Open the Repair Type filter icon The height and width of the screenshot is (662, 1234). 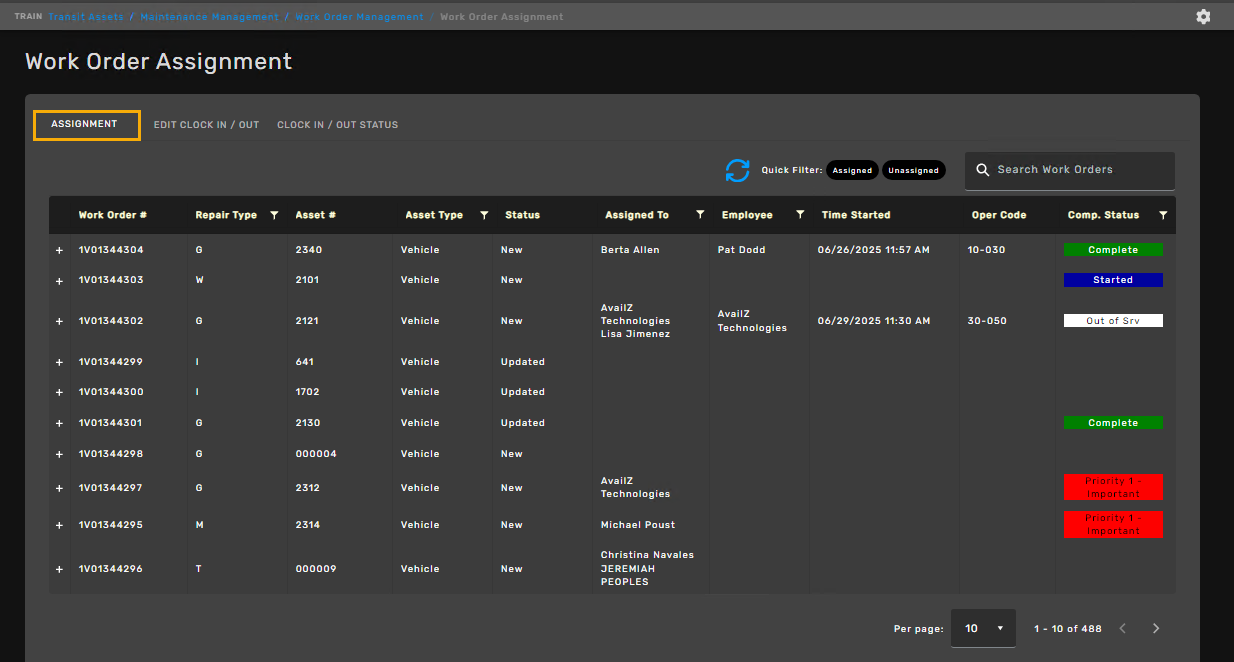[274, 215]
